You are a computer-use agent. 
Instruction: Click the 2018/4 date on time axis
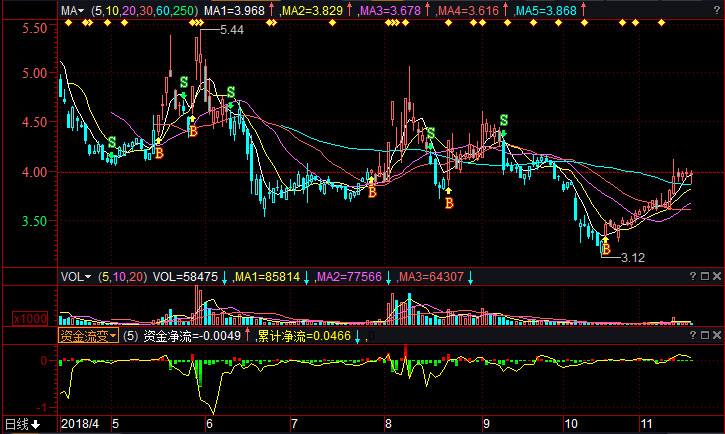click(x=82, y=425)
